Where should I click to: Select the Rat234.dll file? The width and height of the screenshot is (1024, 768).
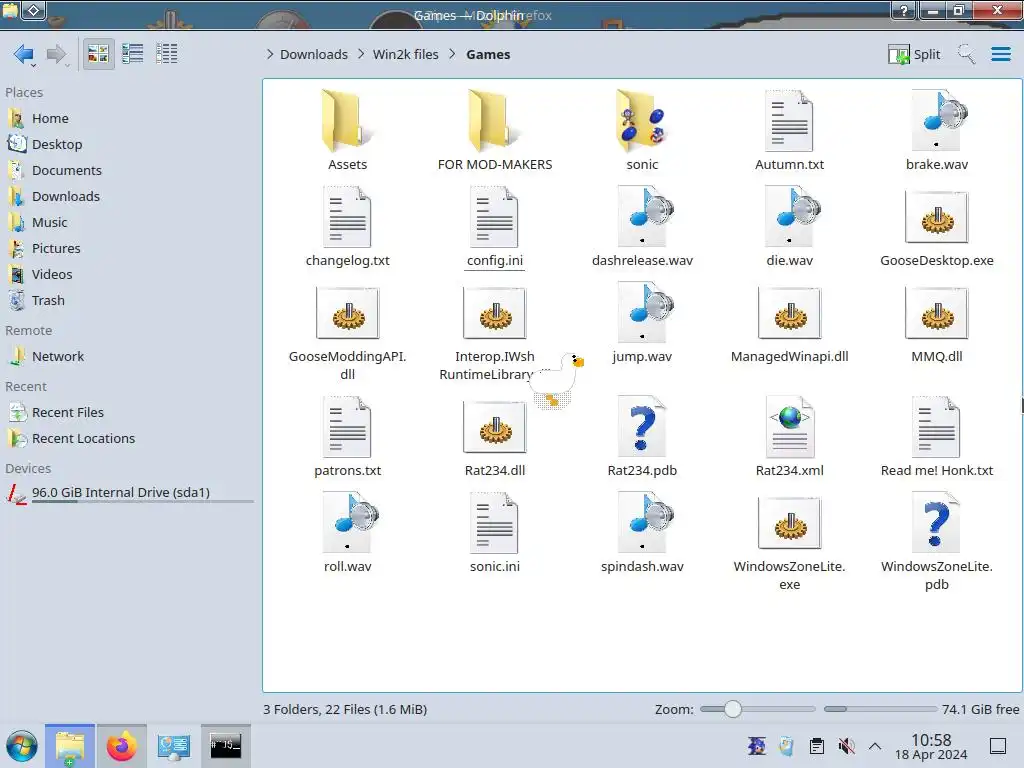(495, 437)
